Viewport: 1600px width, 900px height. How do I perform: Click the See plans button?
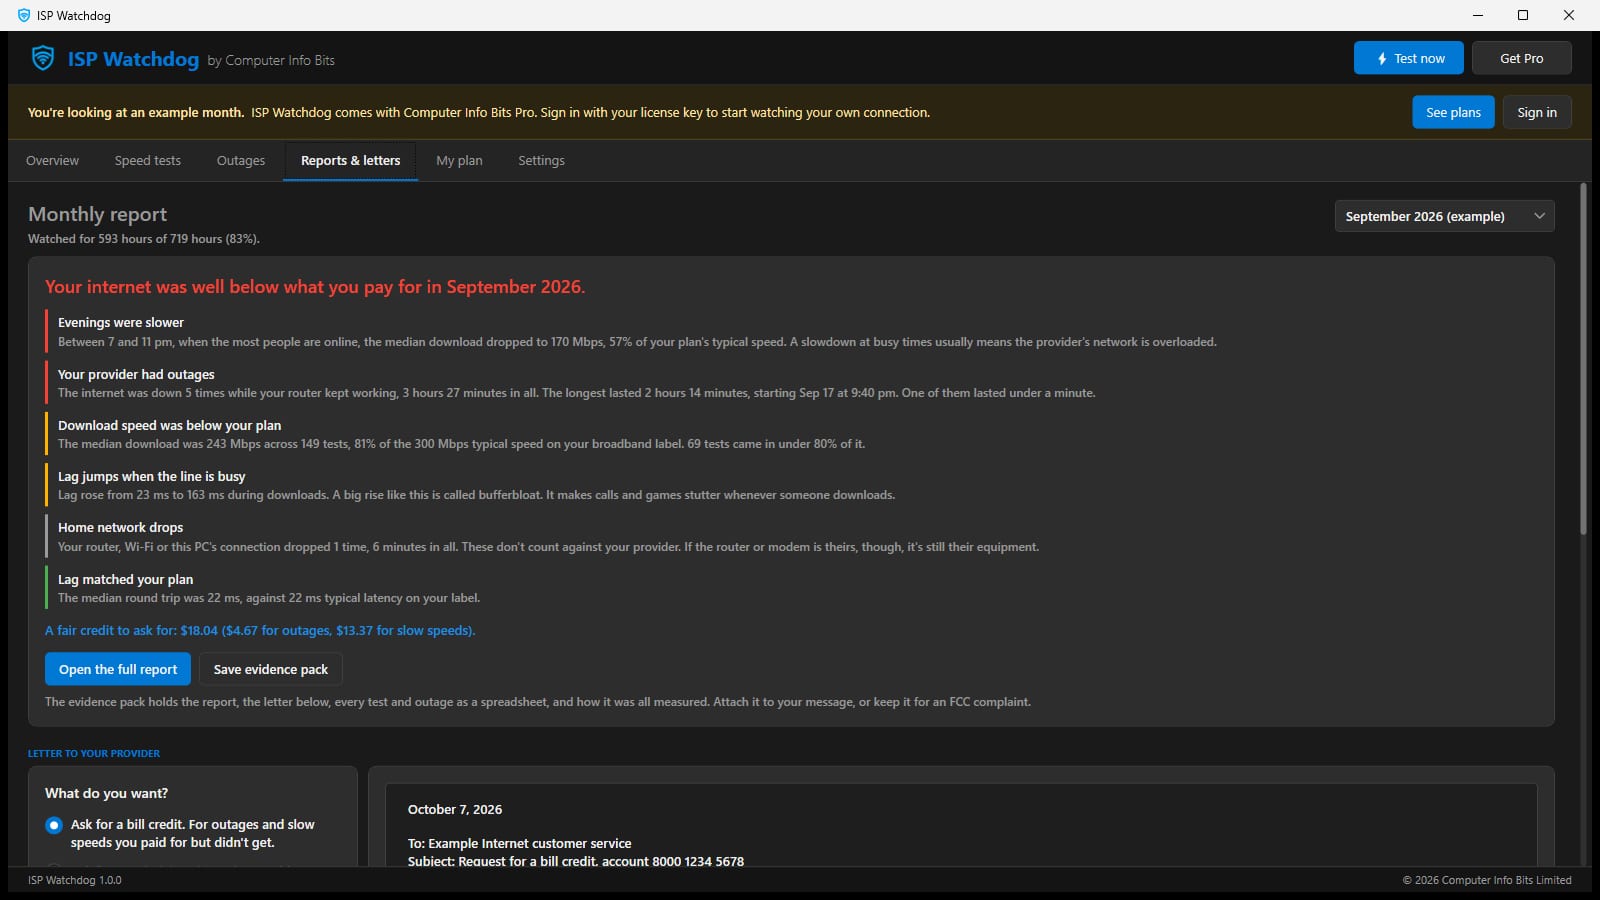(x=1453, y=112)
